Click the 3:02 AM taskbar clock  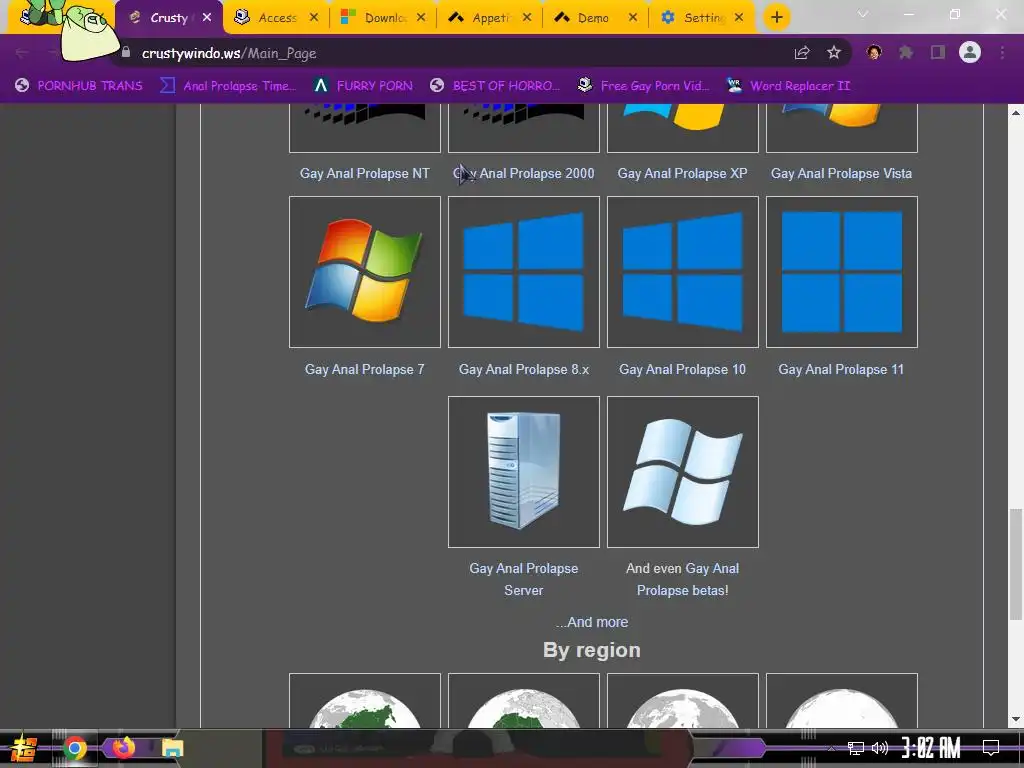point(931,748)
